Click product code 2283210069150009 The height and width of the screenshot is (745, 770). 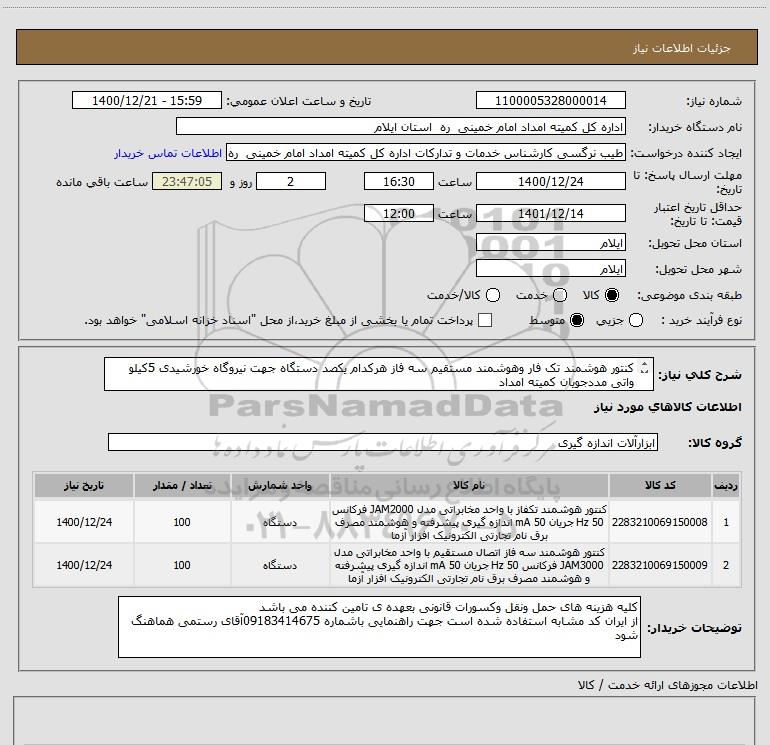point(660,565)
